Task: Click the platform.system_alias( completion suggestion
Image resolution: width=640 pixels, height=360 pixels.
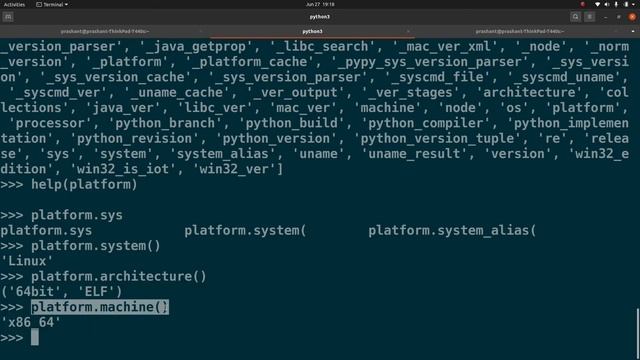Action: pyautogui.click(x=452, y=231)
